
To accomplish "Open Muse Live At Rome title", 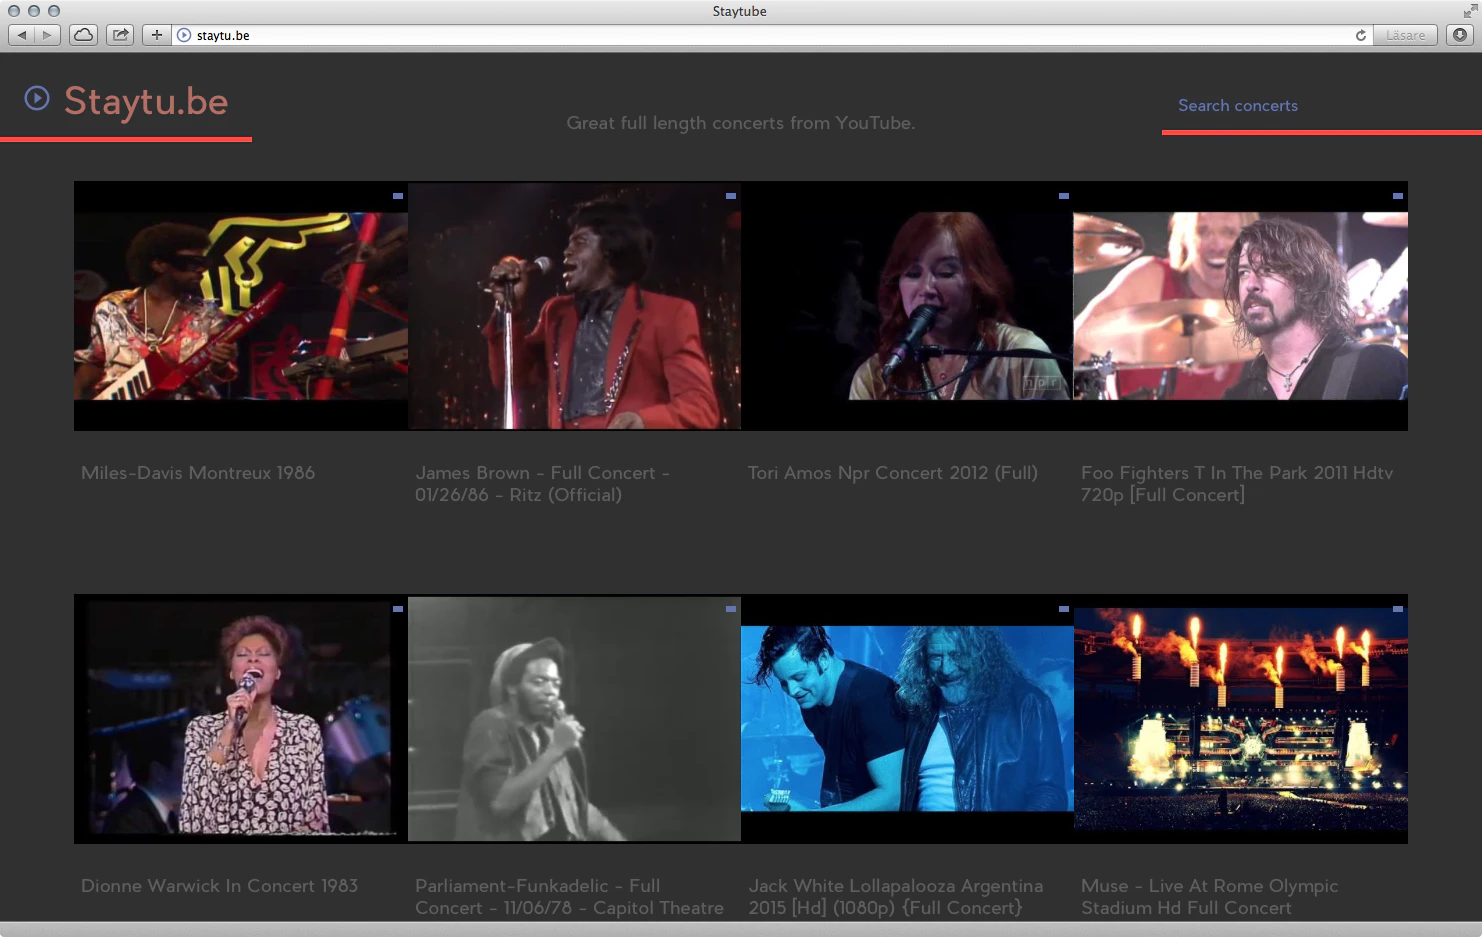I will click(x=1209, y=897).
